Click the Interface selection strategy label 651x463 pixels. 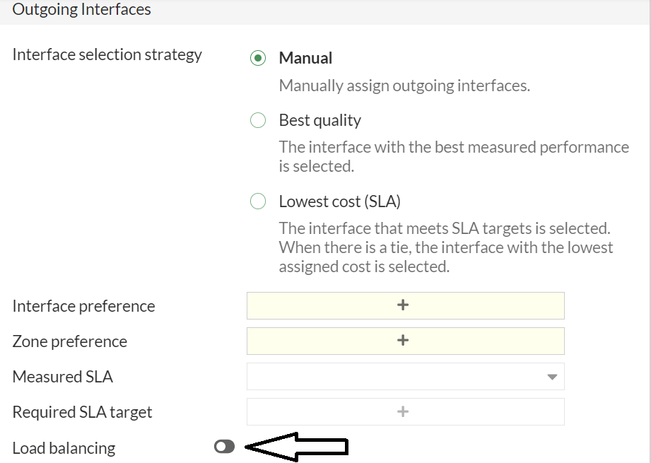click(107, 55)
